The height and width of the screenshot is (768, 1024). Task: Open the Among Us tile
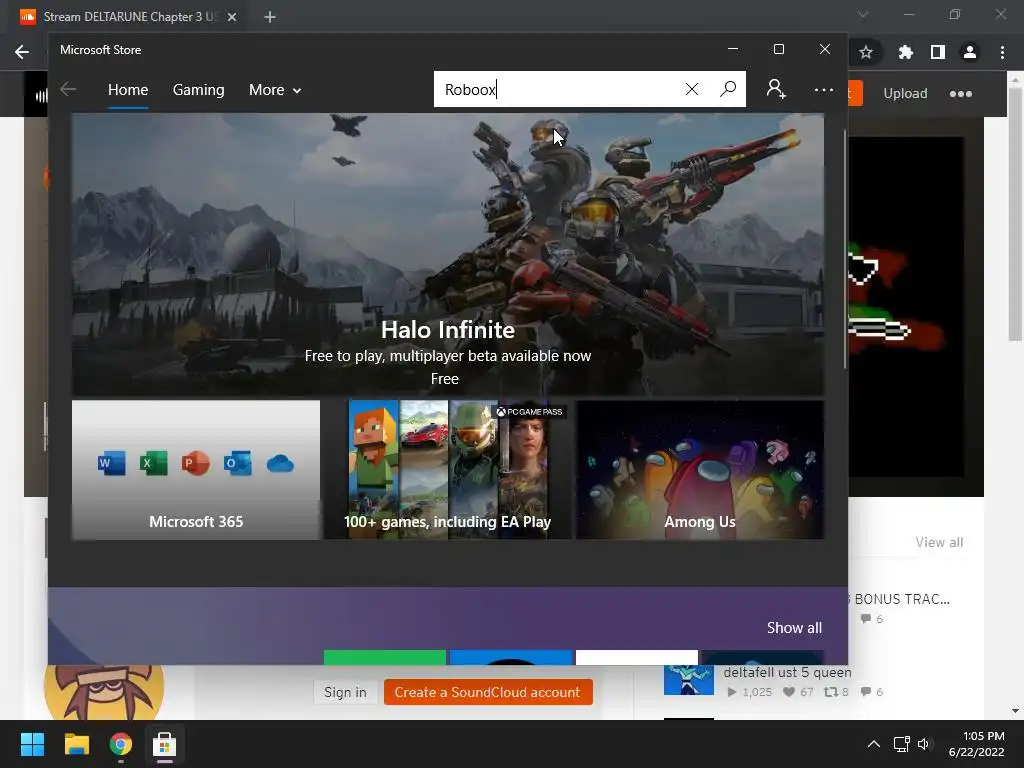coord(699,470)
